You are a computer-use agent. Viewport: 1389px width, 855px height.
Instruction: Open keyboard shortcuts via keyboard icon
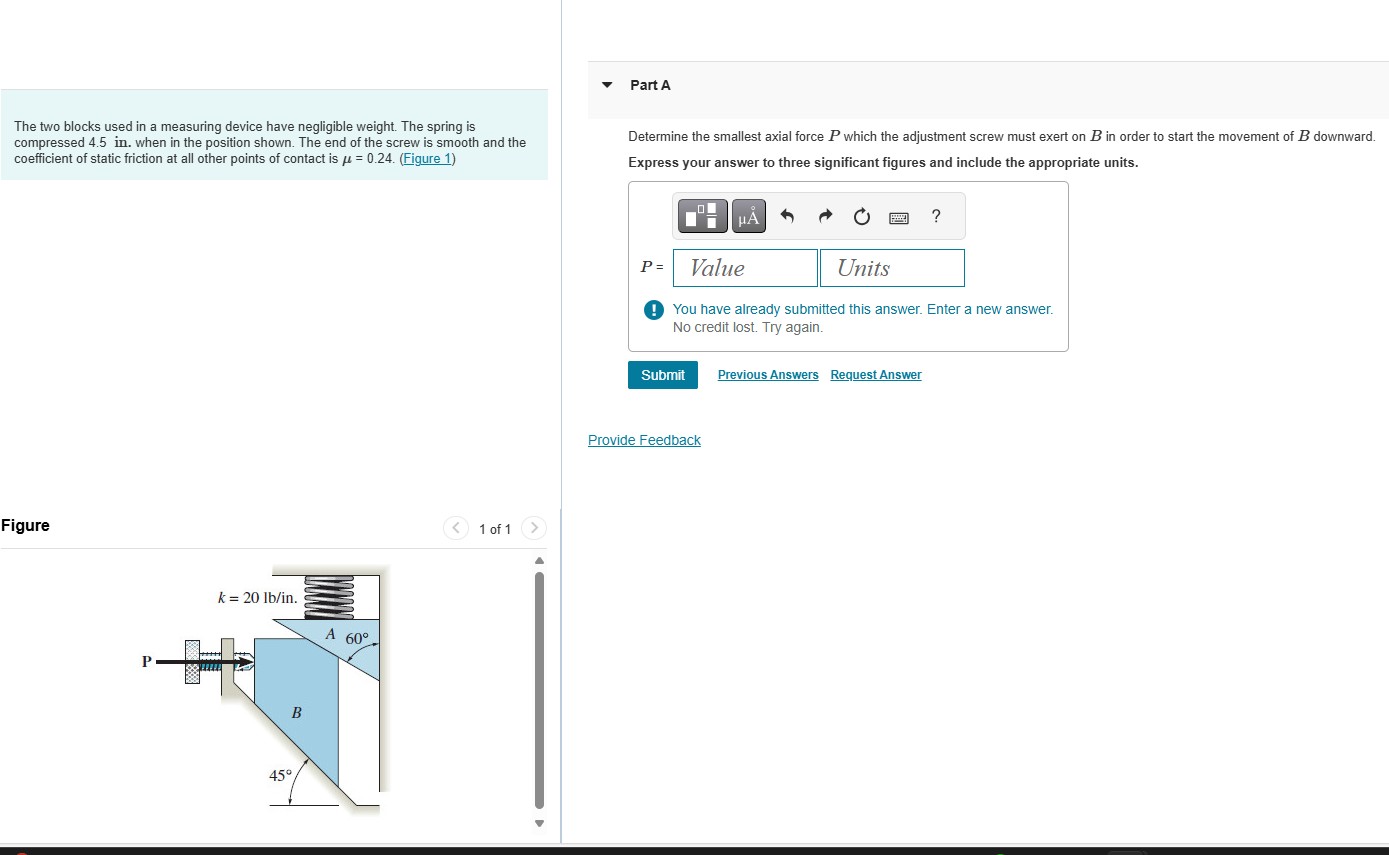(898, 217)
